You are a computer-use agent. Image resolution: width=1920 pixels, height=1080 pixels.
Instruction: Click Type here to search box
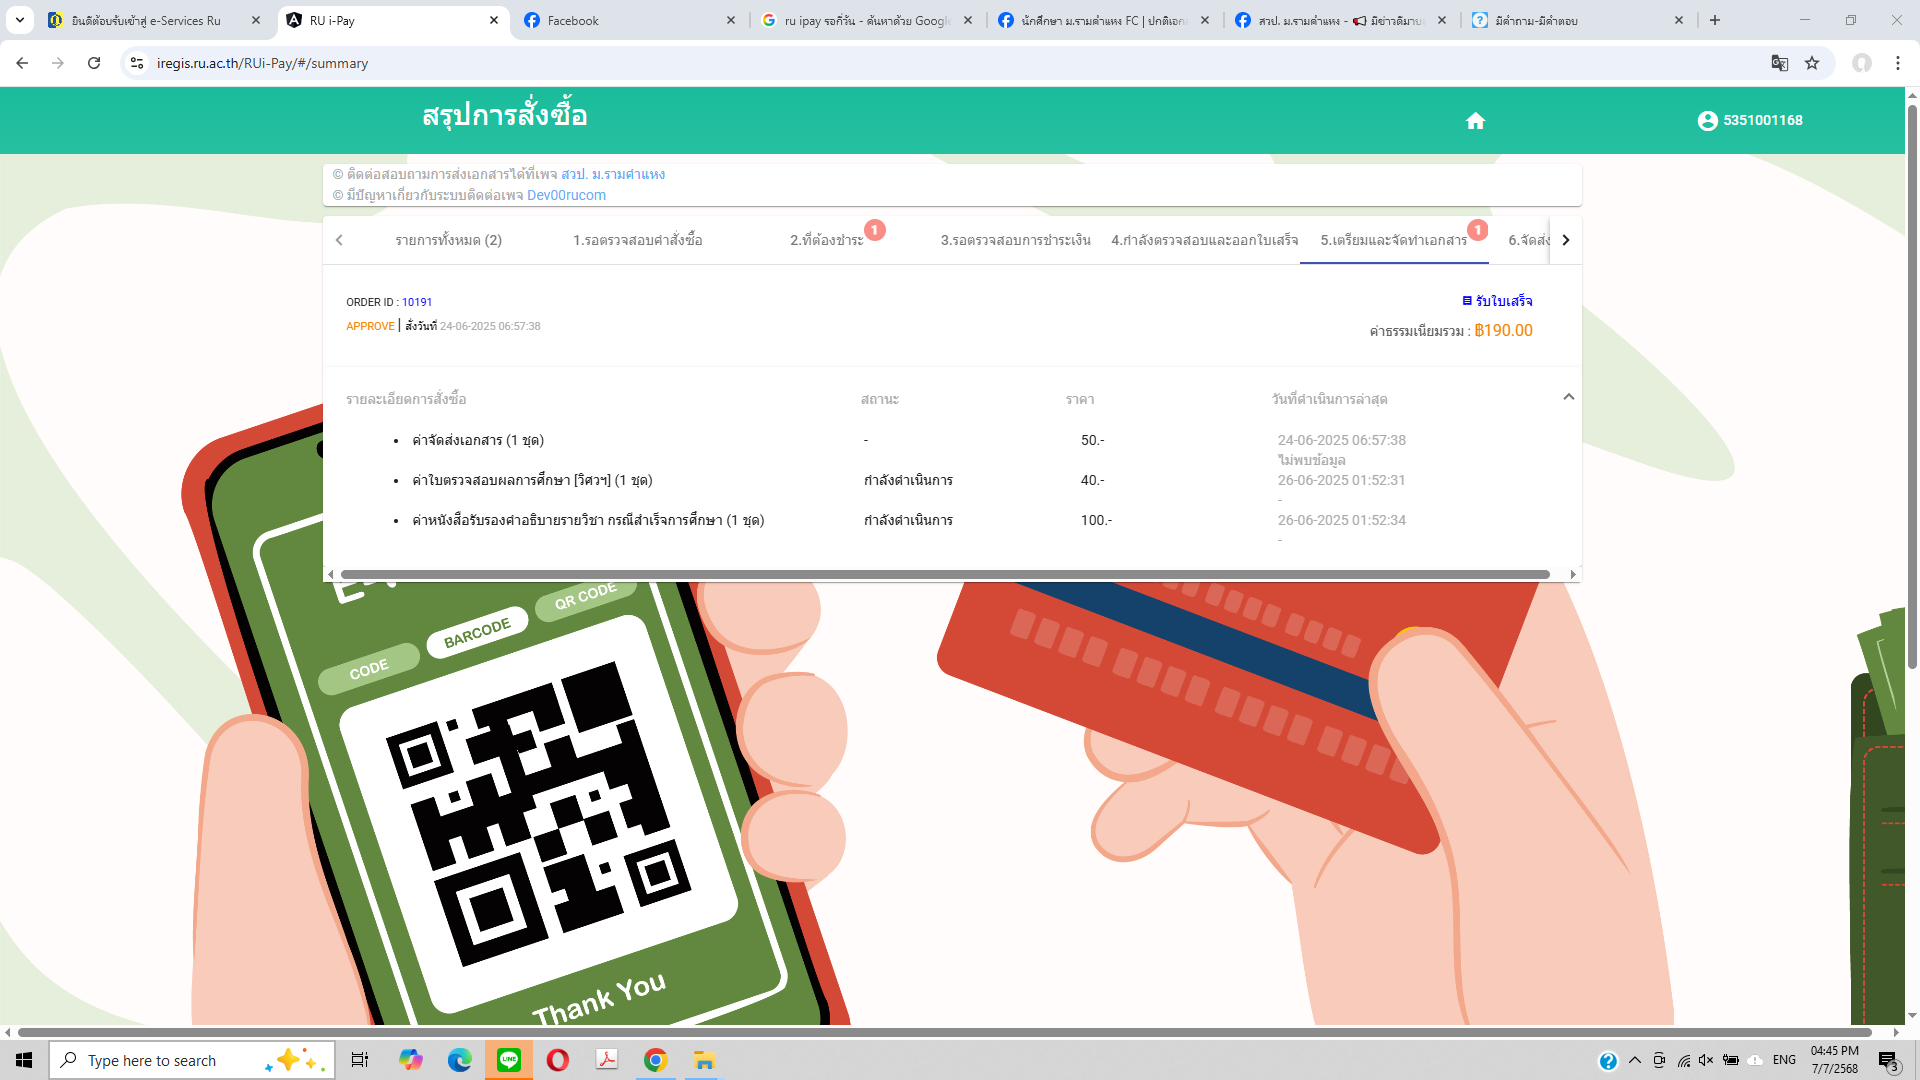tap(191, 1060)
